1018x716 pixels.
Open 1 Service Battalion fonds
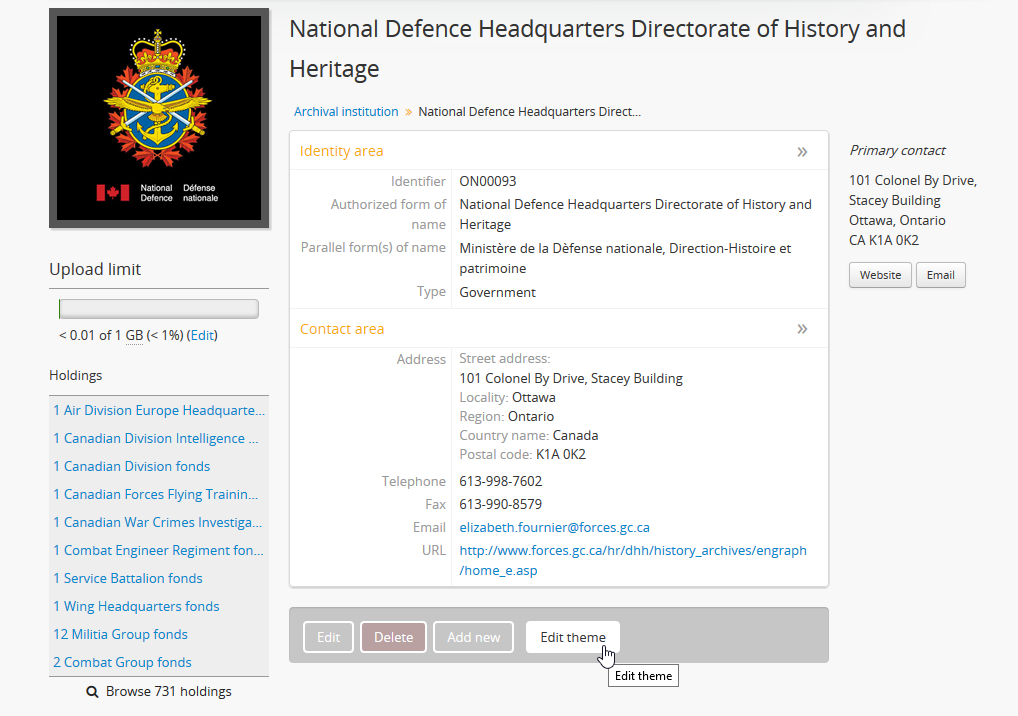pyautogui.click(x=128, y=579)
